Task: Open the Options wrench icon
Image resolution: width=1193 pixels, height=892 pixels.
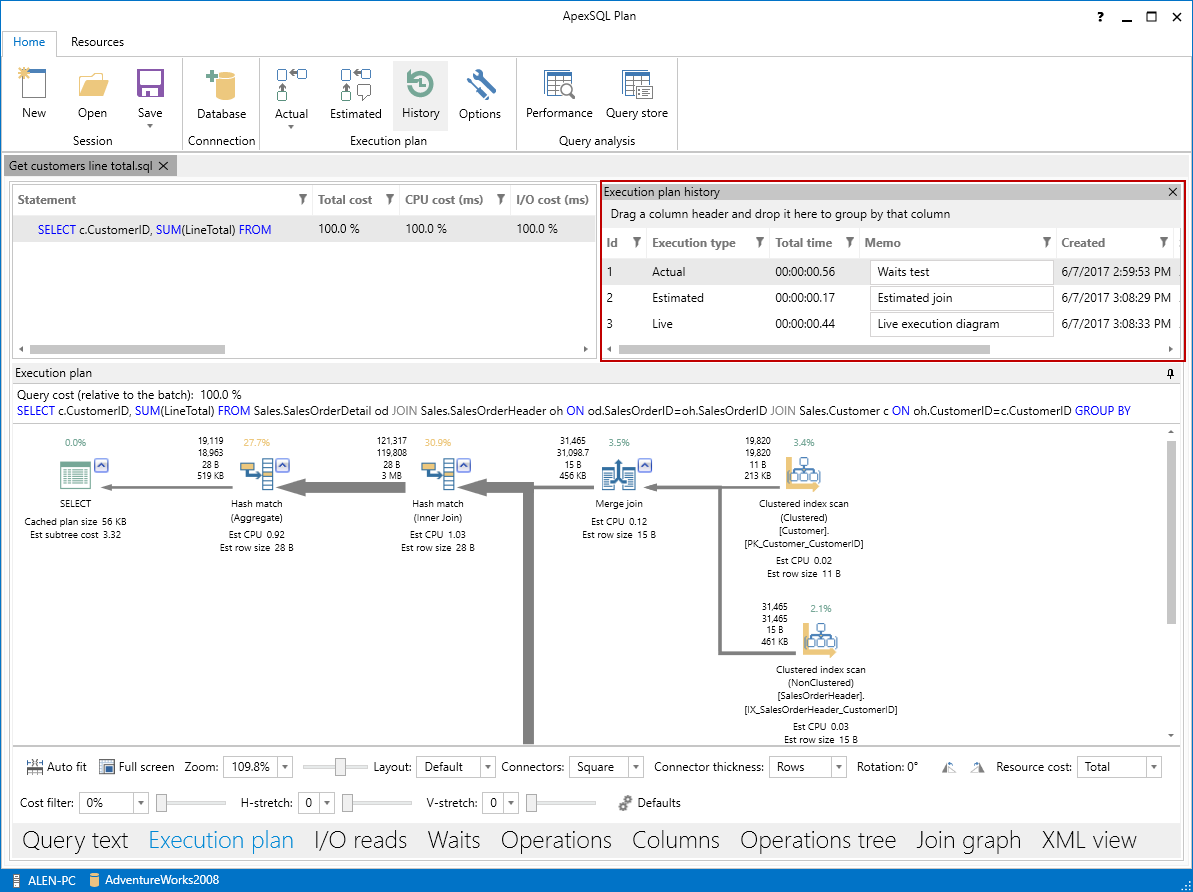Action: click(480, 84)
